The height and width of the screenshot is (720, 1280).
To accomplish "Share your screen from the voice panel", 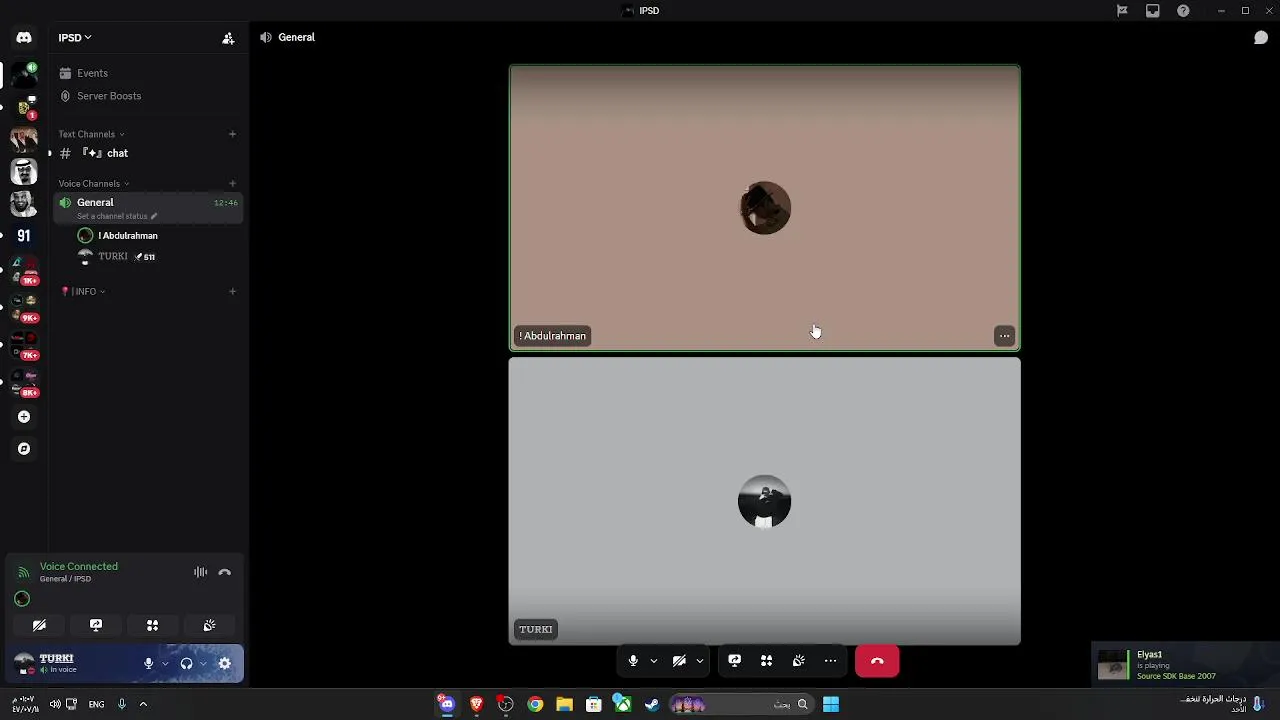I will click(x=96, y=625).
